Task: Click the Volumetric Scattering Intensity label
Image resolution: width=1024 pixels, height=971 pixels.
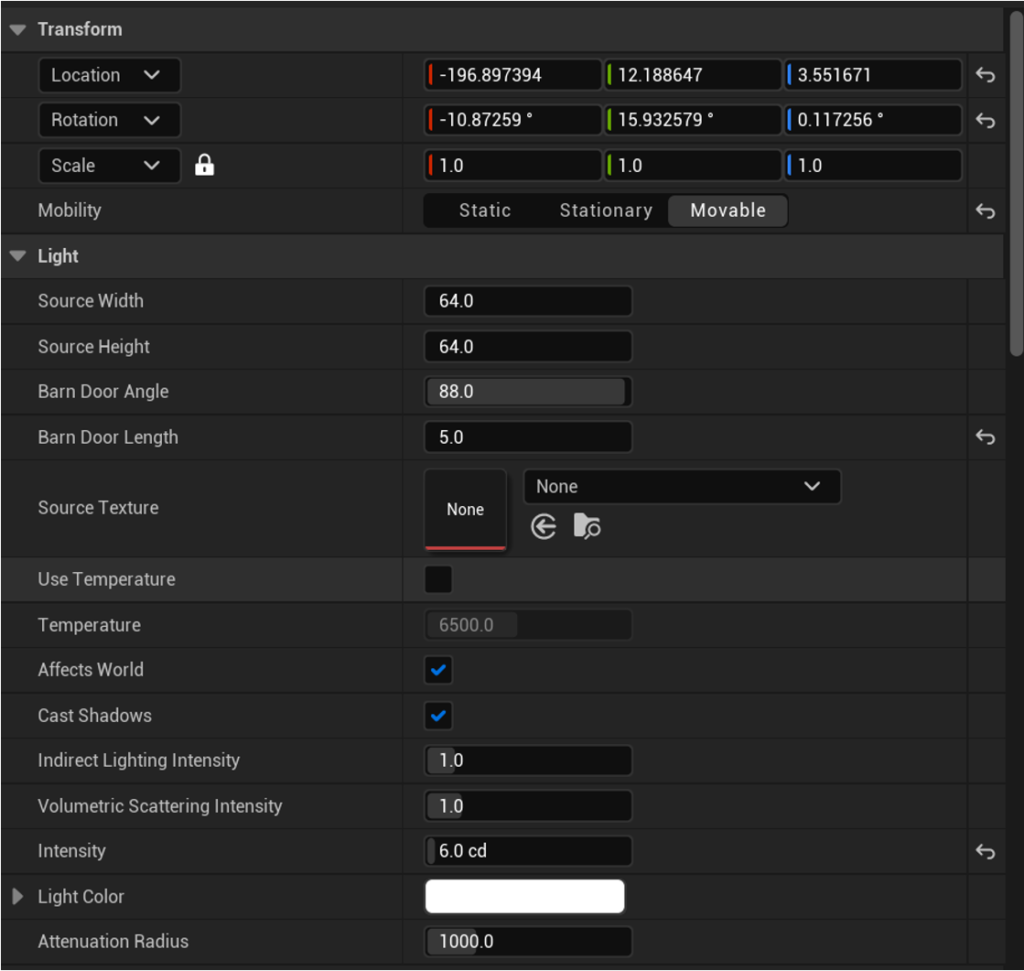Action: click(160, 806)
